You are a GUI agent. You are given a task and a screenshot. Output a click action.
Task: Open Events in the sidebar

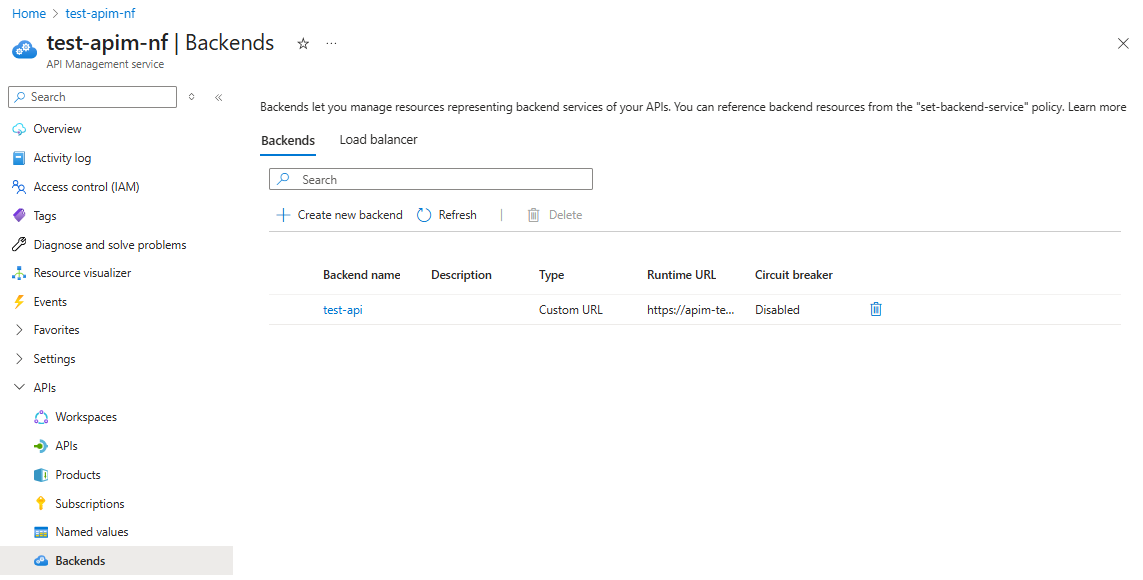point(50,302)
